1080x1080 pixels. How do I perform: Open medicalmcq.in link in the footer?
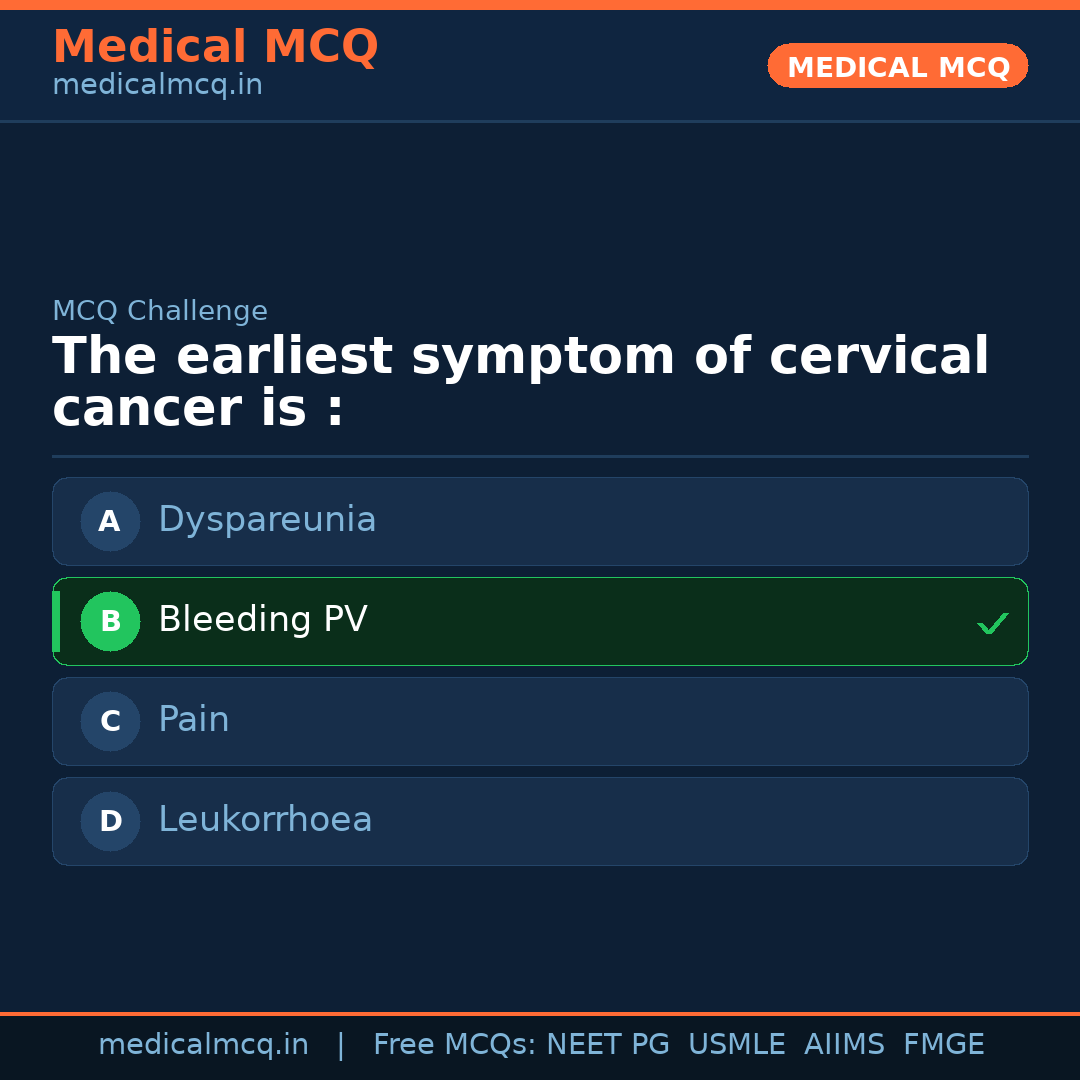[x=203, y=1045]
